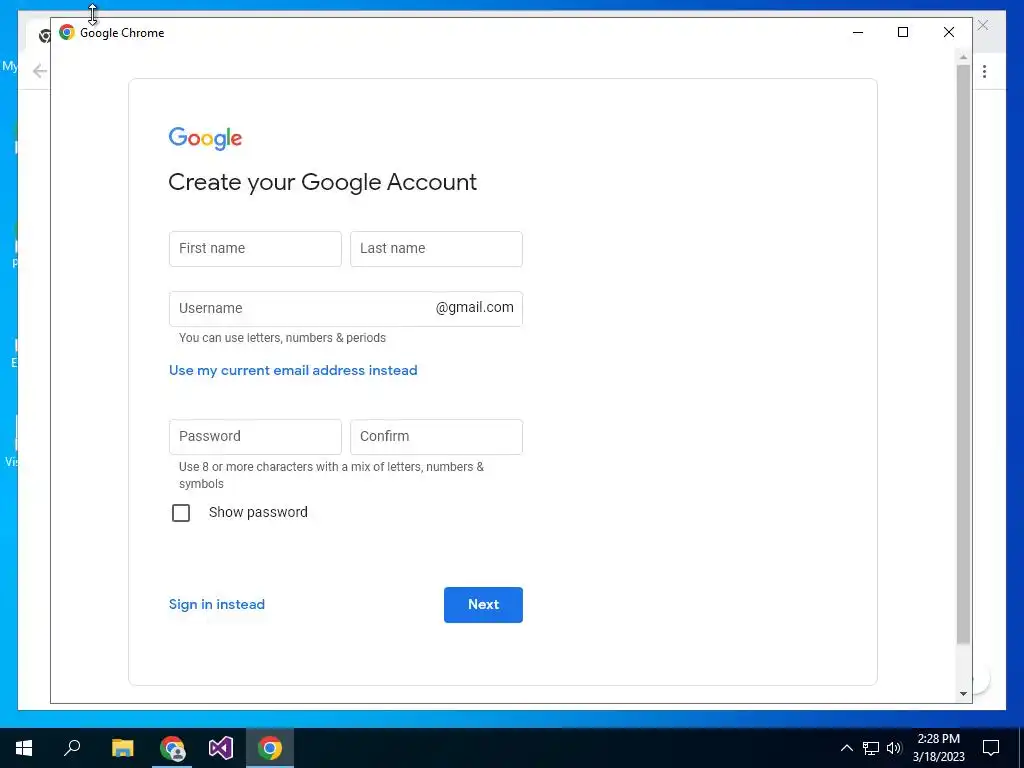The height and width of the screenshot is (768, 1024).
Task: Launch Visual Studio from the taskbar
Action: tap(221, 748)
